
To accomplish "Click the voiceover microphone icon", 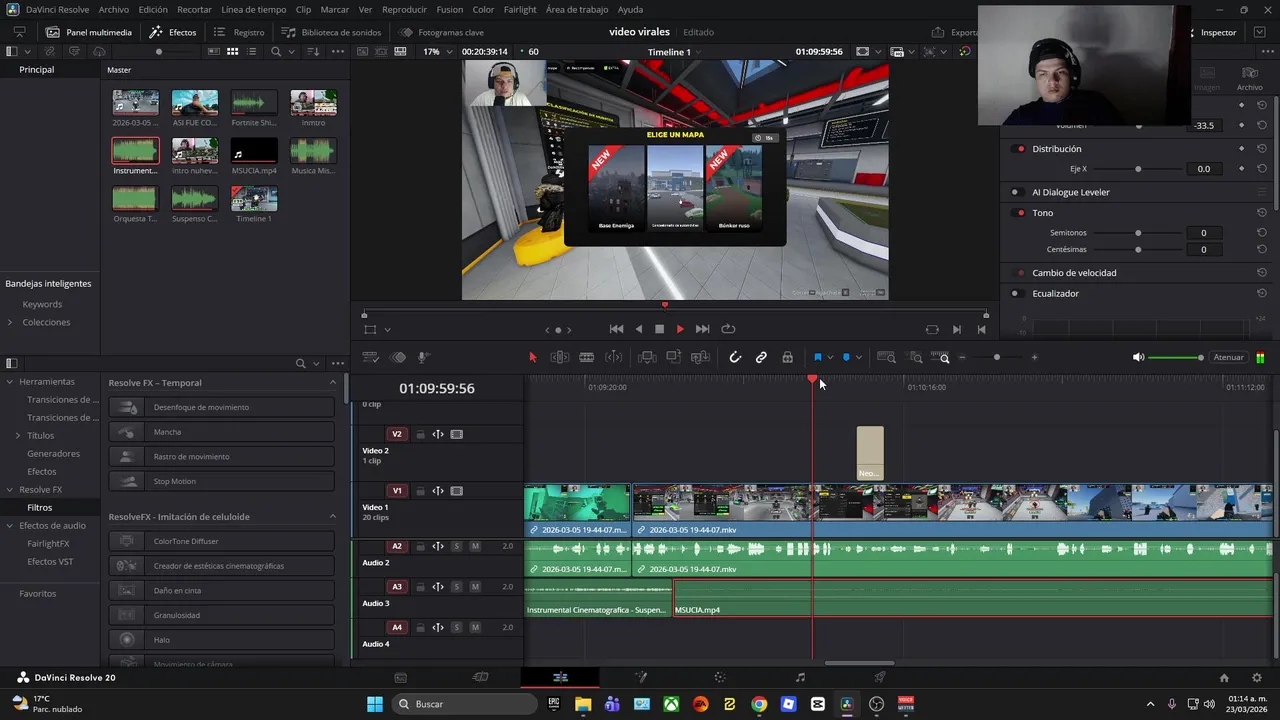I will (x=423, y=357).
